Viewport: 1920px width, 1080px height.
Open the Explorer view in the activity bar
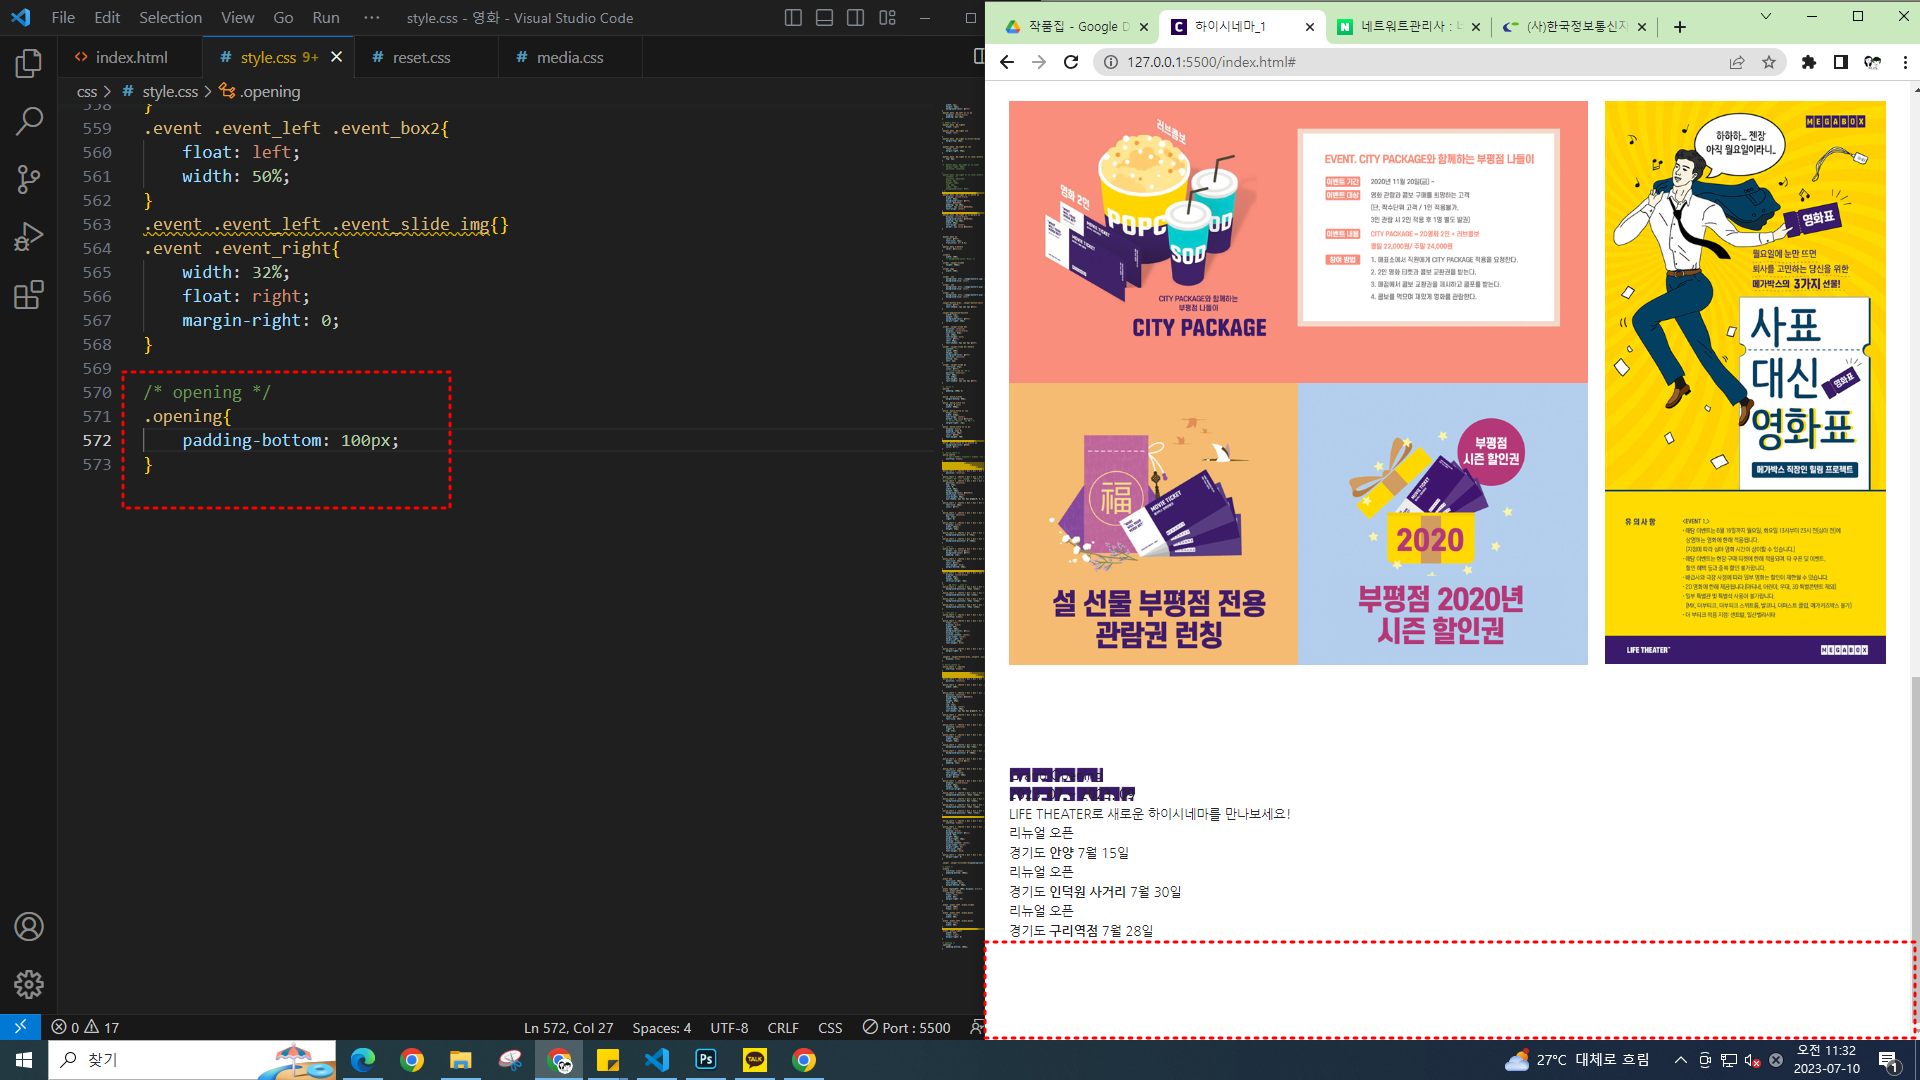point(28,64)
